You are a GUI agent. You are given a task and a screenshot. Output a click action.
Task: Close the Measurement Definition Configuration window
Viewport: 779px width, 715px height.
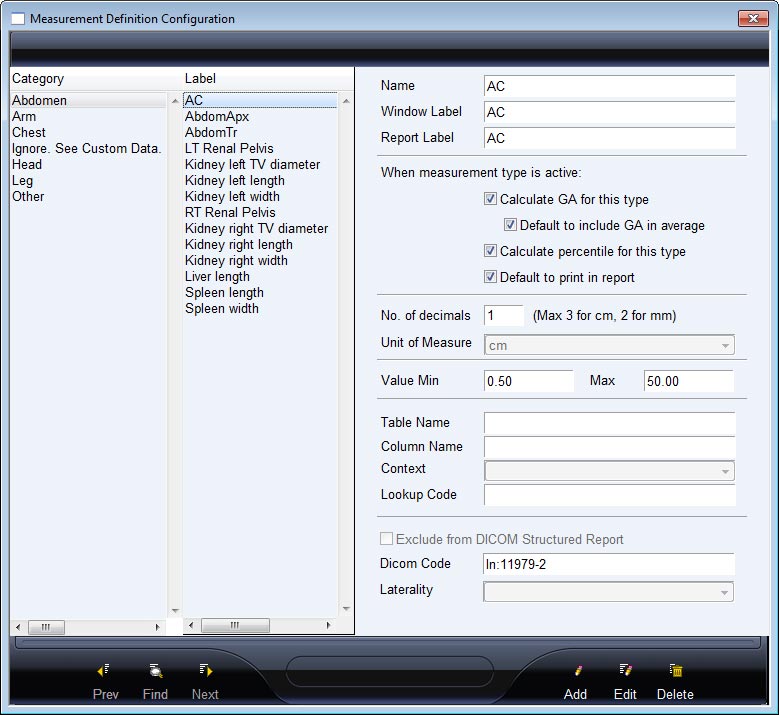(753, 18)
